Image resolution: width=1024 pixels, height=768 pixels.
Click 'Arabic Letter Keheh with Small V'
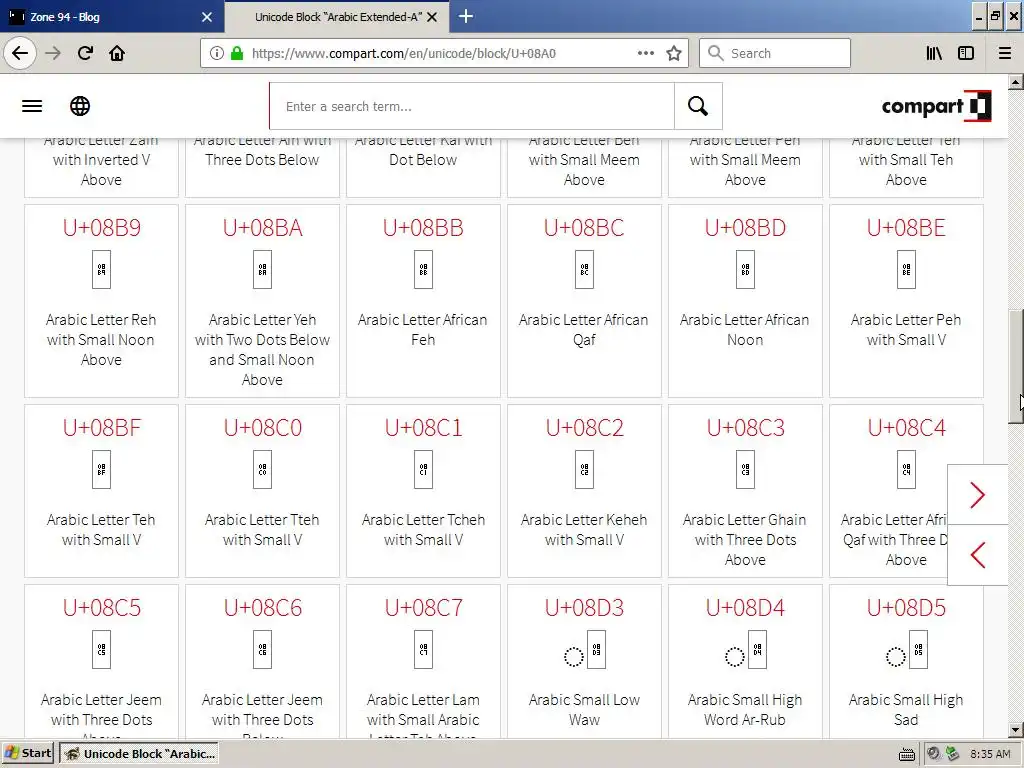(584, 530)
